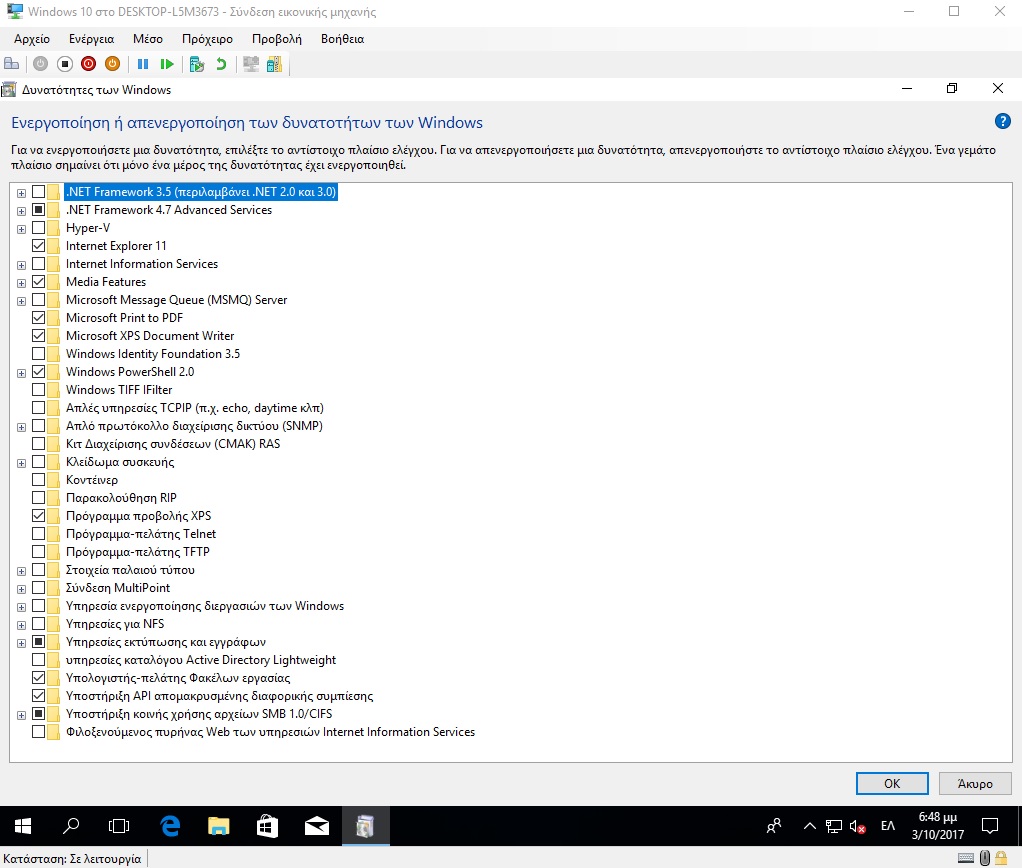Screen dimensions: 1022x868
Task: Open taskbar Search magnifier
Action: tap(71, 826)
